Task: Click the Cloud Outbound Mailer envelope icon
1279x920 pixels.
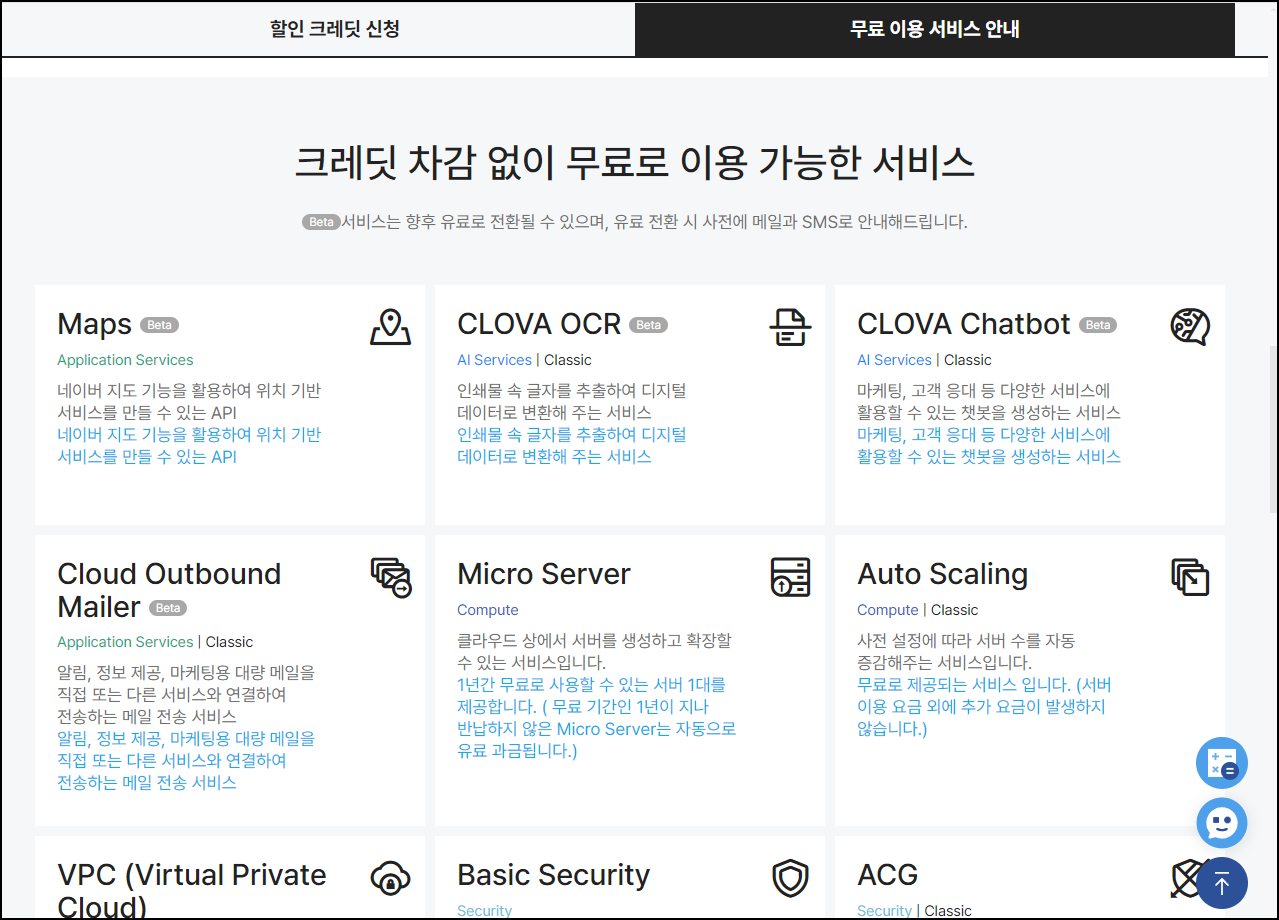Action: [391, 578]
